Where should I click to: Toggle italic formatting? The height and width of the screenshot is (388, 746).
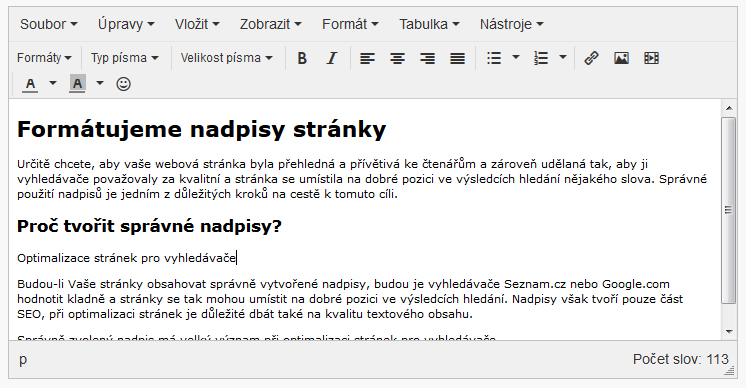pos(332,58)
